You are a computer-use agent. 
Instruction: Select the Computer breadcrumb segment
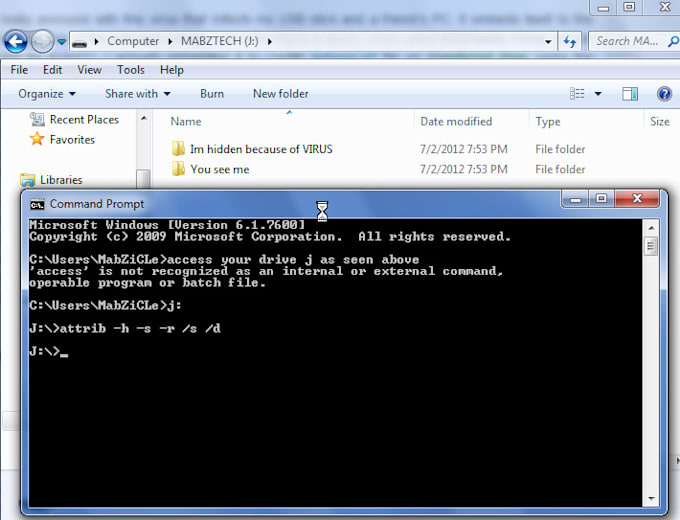coord(133,41)
